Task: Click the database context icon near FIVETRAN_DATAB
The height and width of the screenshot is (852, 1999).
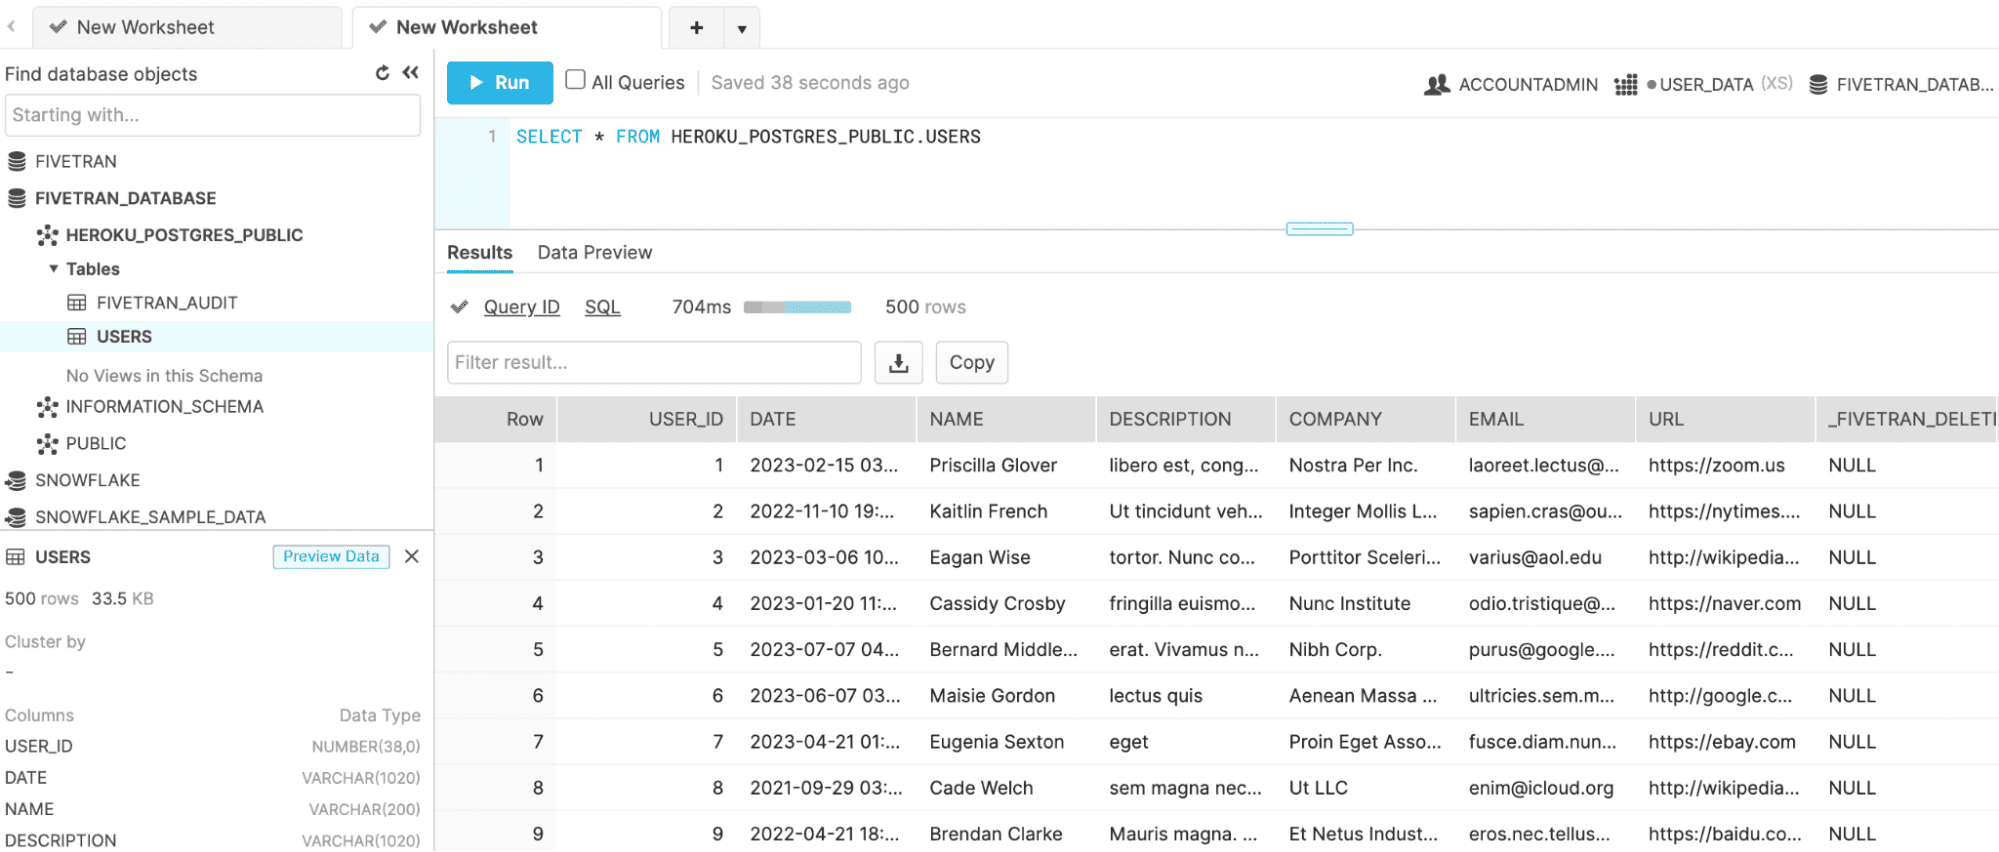Action: [x=1819, y=85]
